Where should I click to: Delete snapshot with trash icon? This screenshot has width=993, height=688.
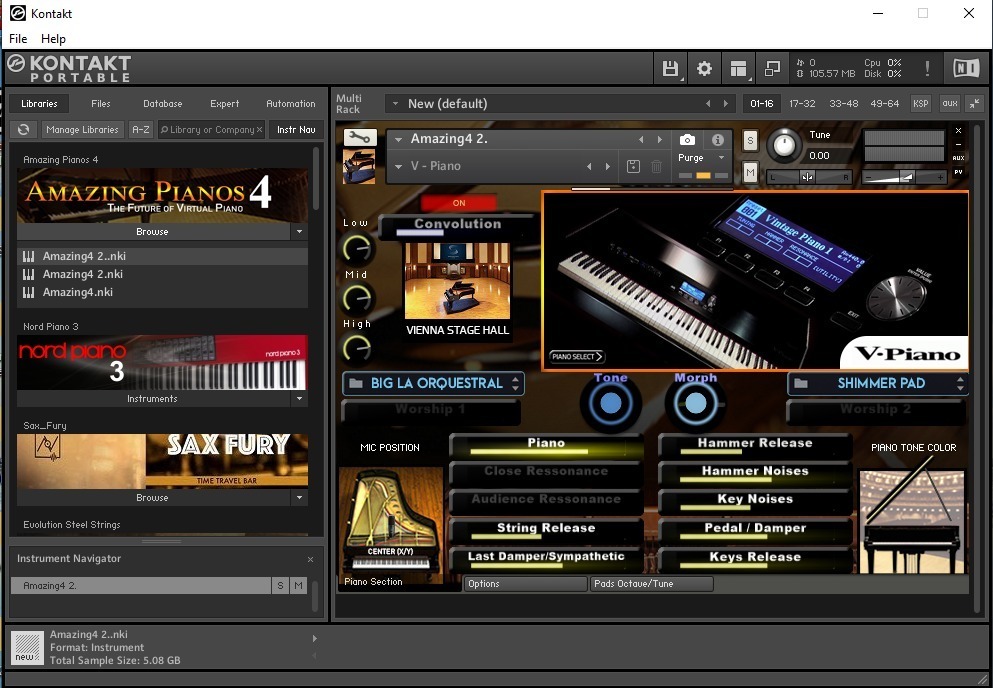(657, 167)
